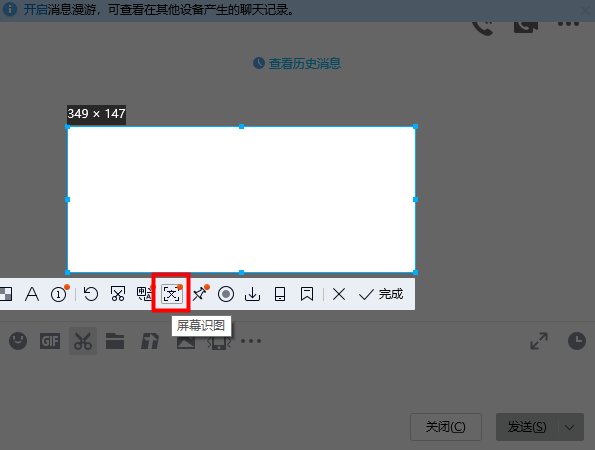The image size is (595, 450).
Task: Click the 关闭(C) button
Action: pyautogui.click(x=446, y=427)
